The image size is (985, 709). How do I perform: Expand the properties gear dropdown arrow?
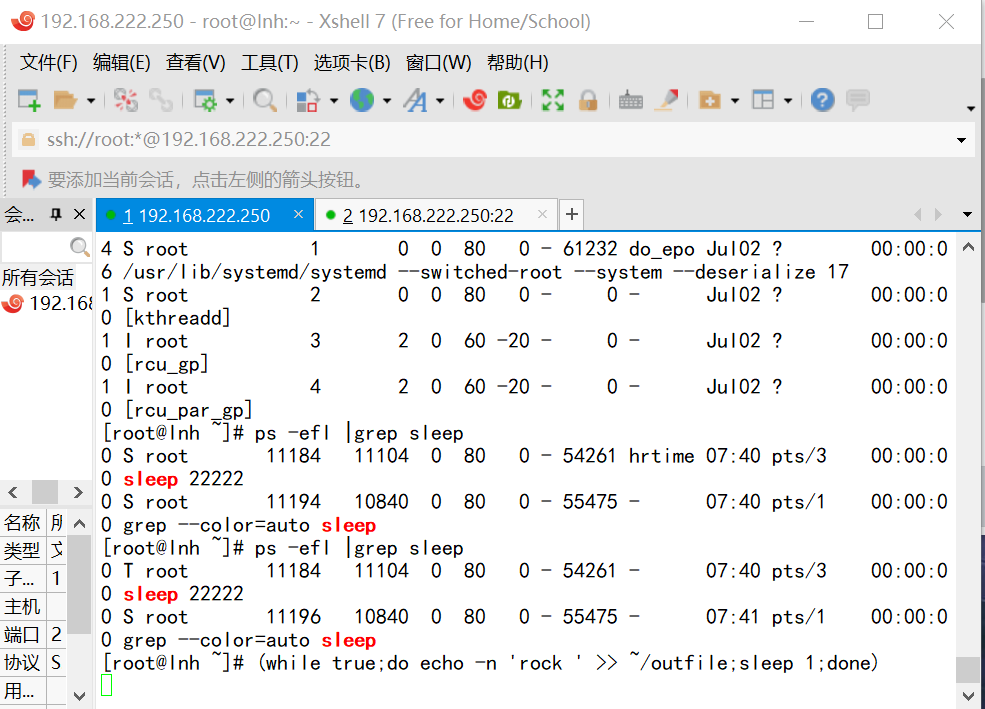click(x=230, y=100)
